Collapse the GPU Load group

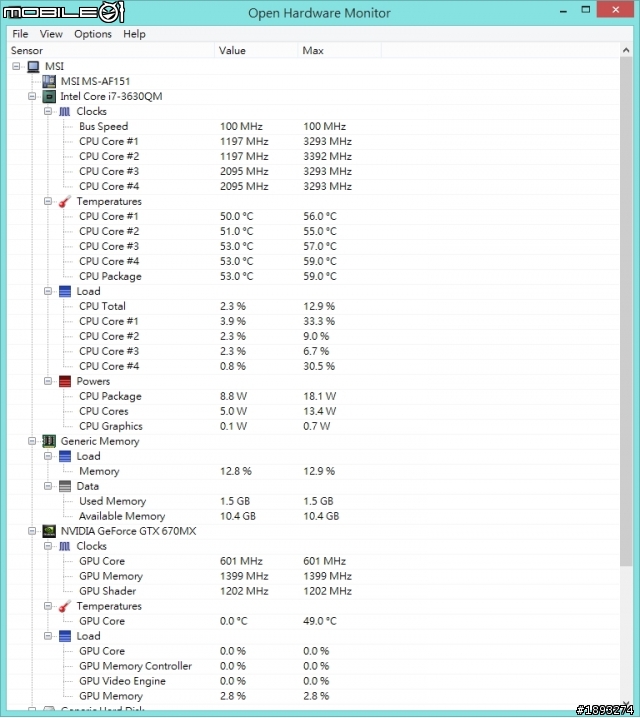pyautogui.click(x=48, y=636)
